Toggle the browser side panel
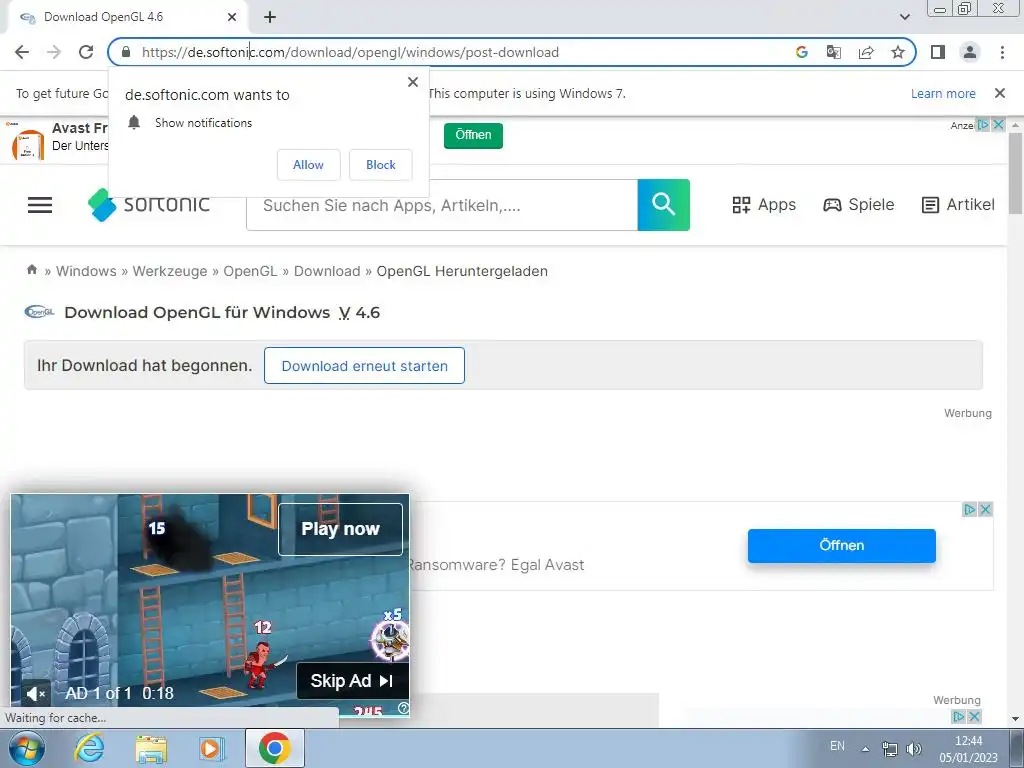This screenshot has height=768, width=1024. [x=938, y=52]
